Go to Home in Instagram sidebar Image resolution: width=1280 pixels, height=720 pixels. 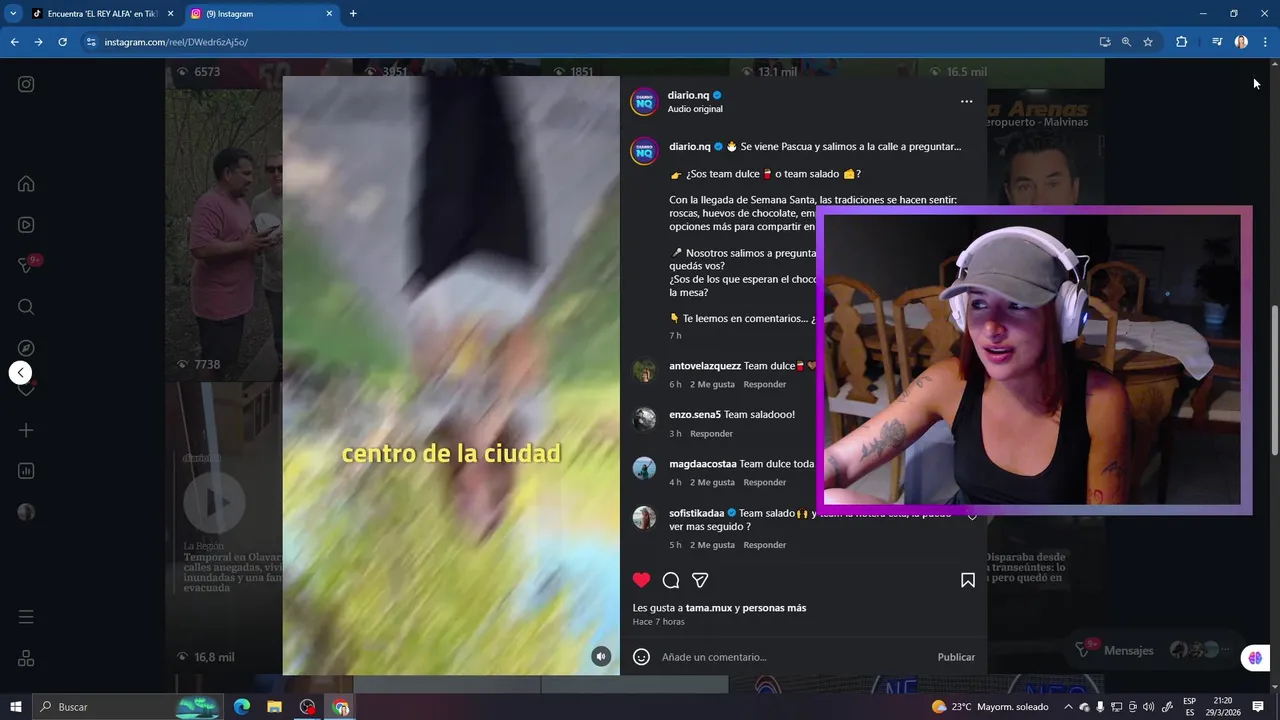click(26, 184)
